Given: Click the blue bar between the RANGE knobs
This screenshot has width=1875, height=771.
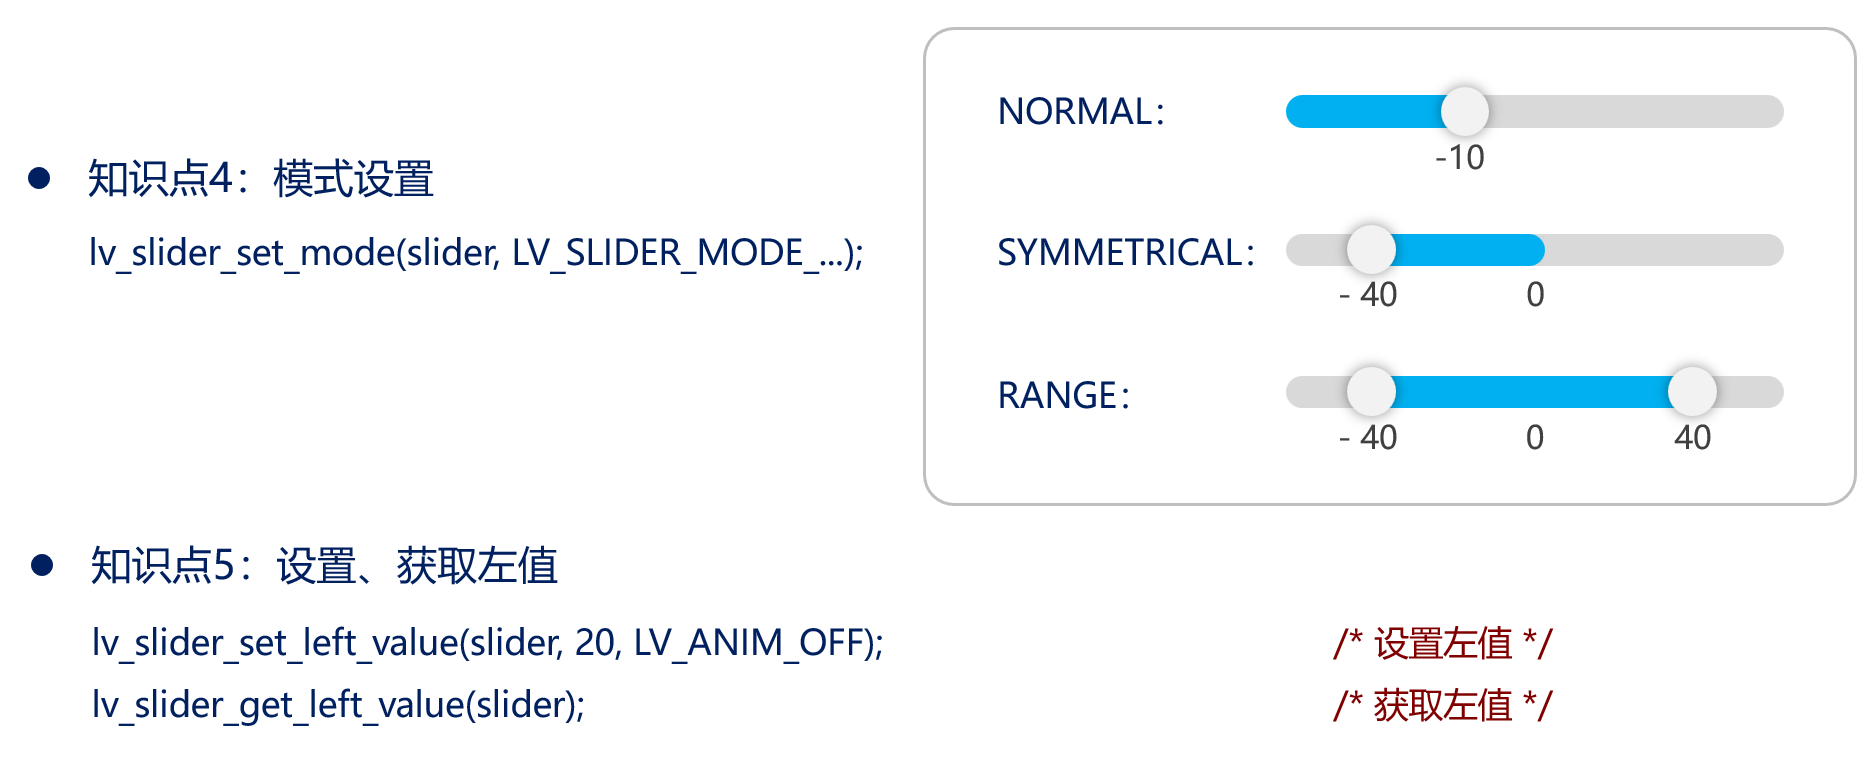Looking at the screenshot, I should coord(1530,392).
